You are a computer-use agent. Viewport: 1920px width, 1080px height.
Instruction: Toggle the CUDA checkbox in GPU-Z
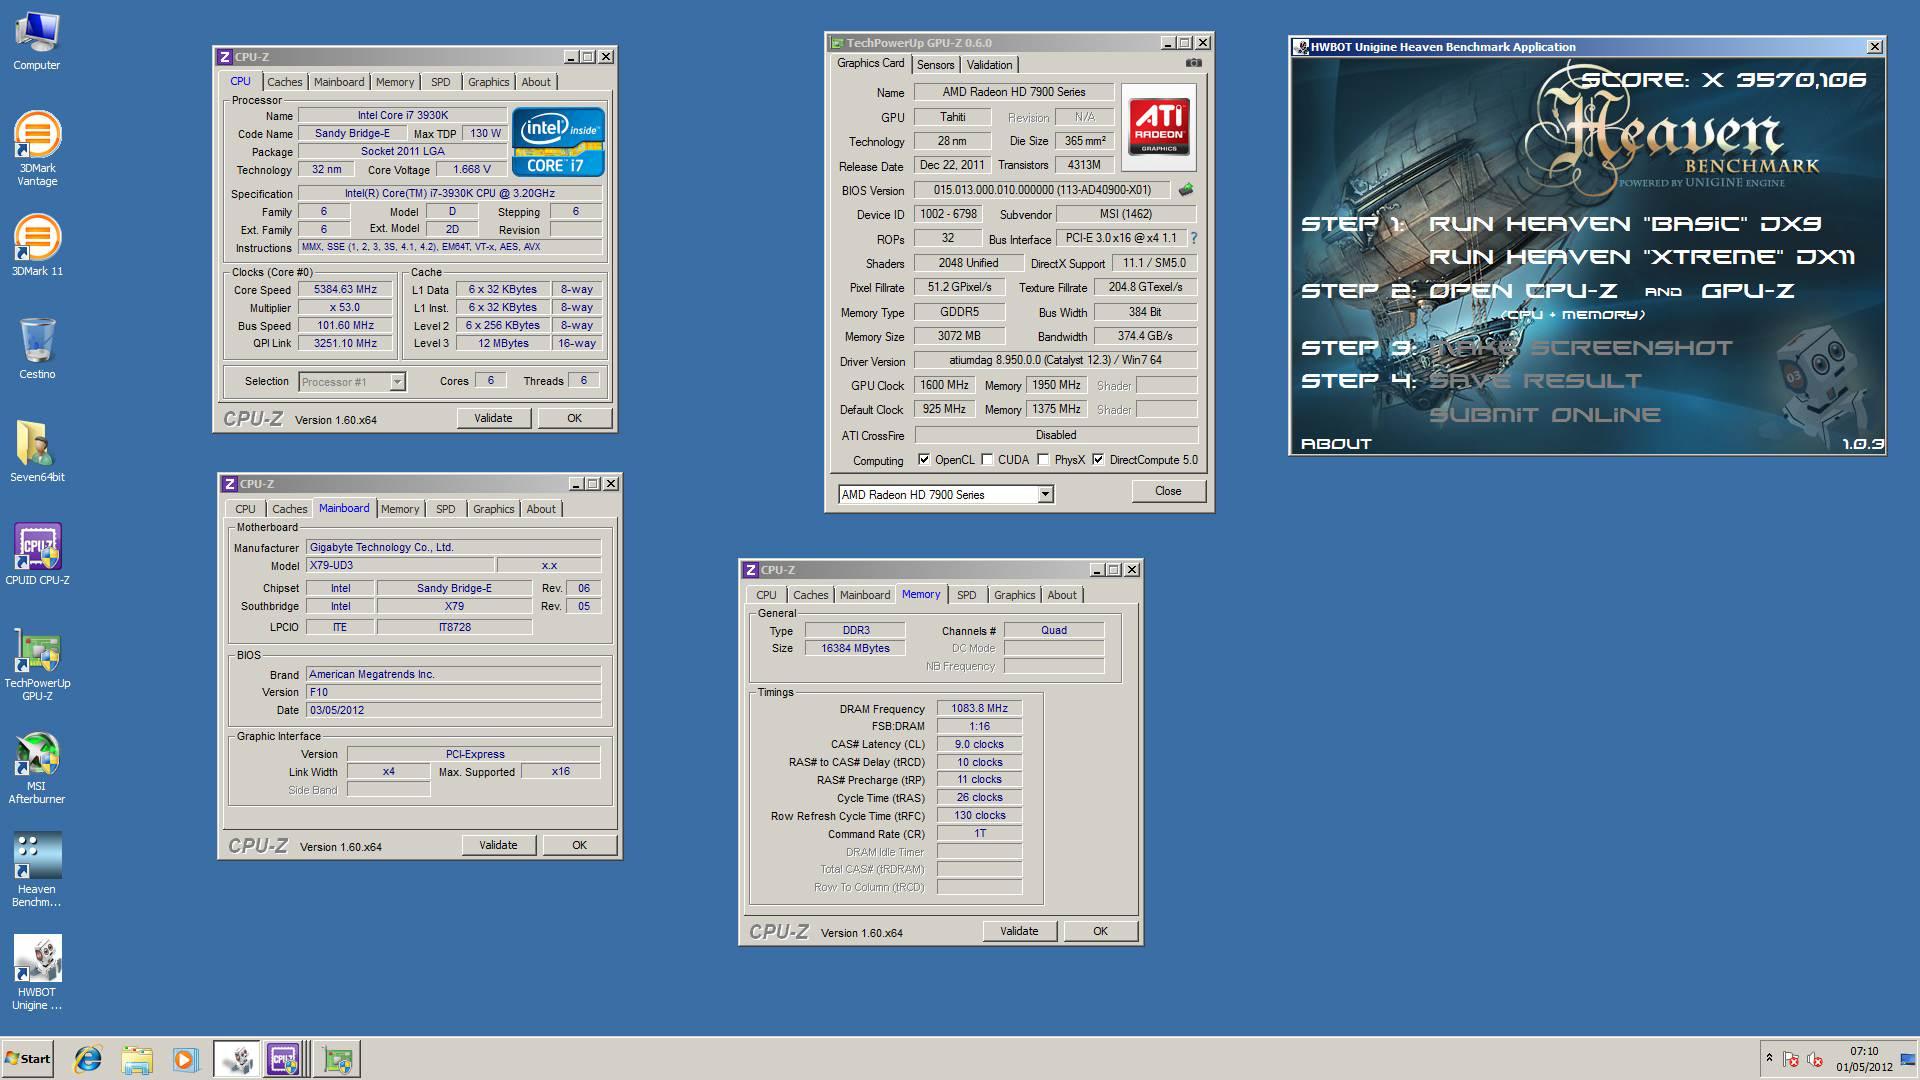pyautogui.click(x=987, y=460)
